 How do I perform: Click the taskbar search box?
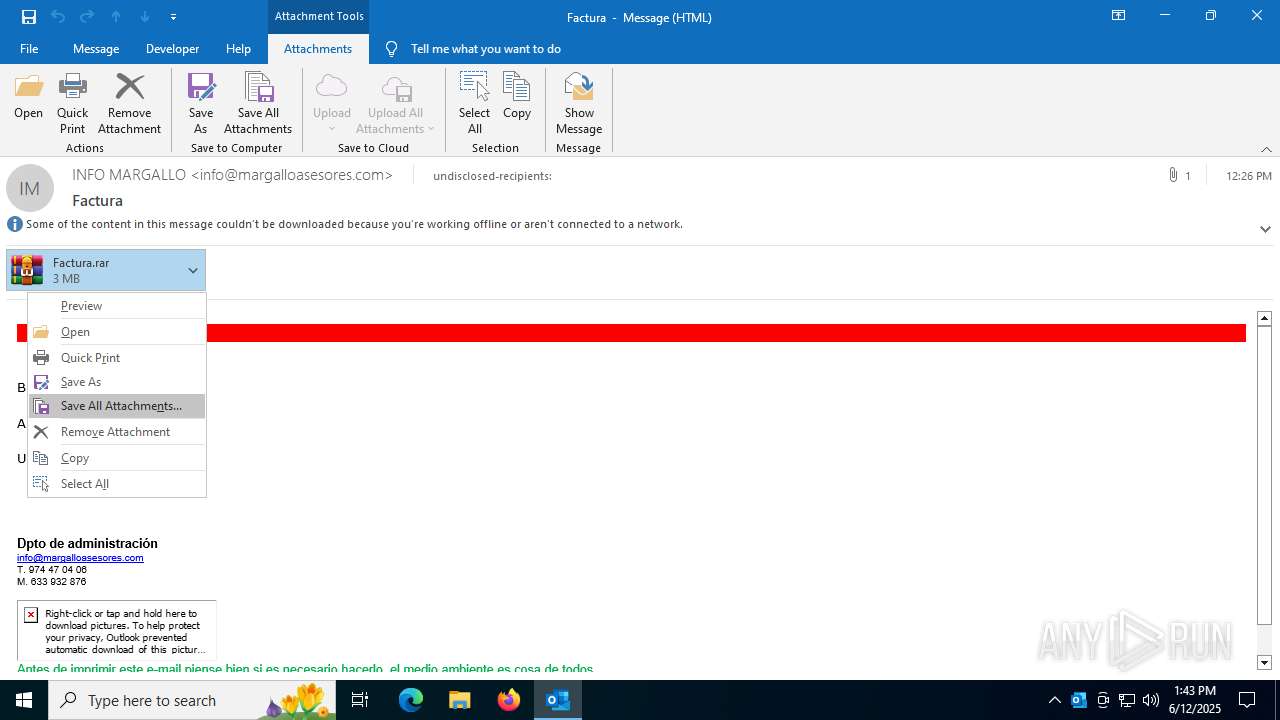click(x=193, y=700)
